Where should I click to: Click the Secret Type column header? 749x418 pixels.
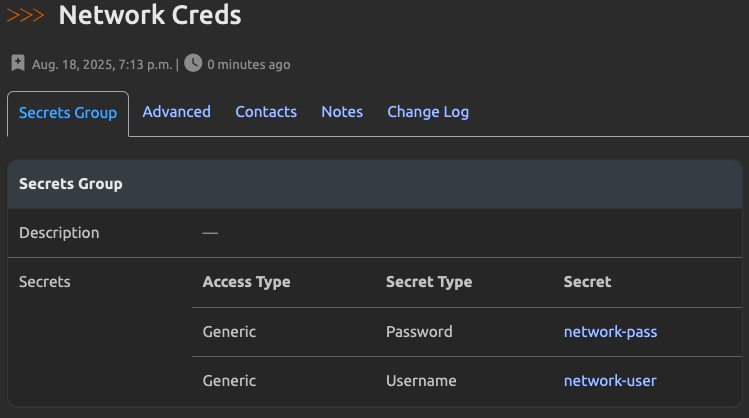click(428, 282)
